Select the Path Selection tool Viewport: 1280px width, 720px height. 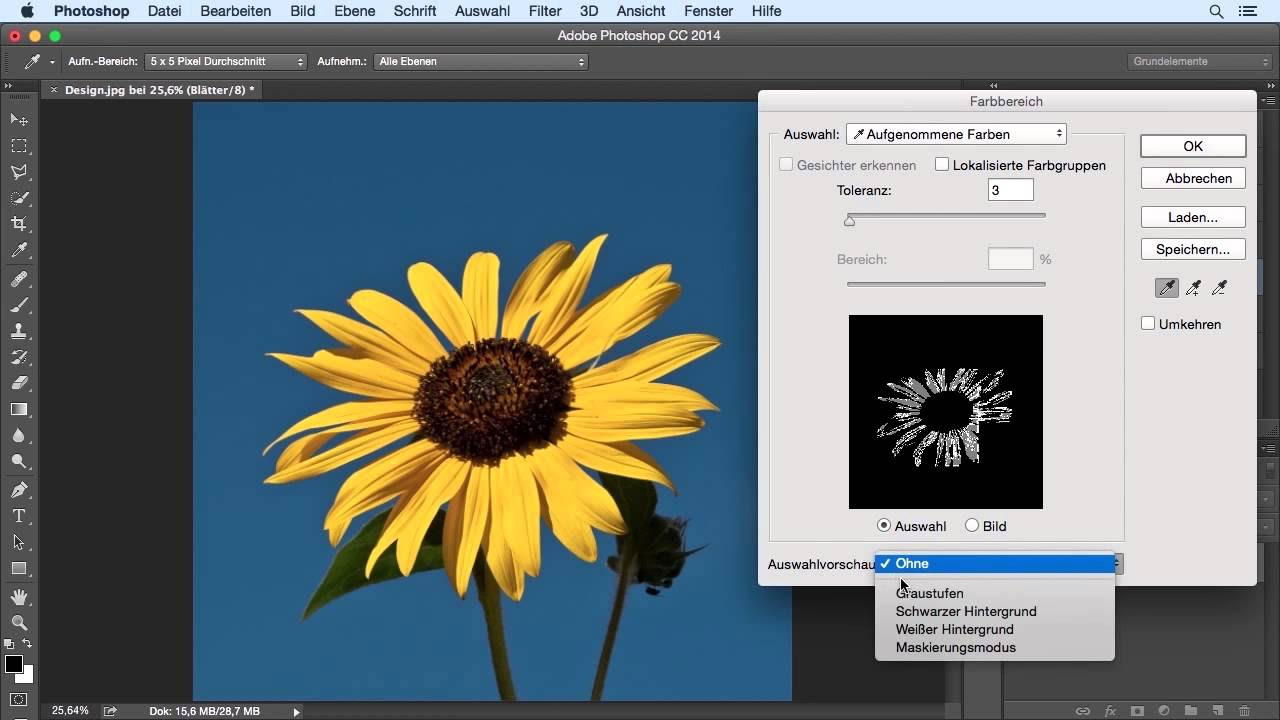pyautogui.click(x=18, y=542)
